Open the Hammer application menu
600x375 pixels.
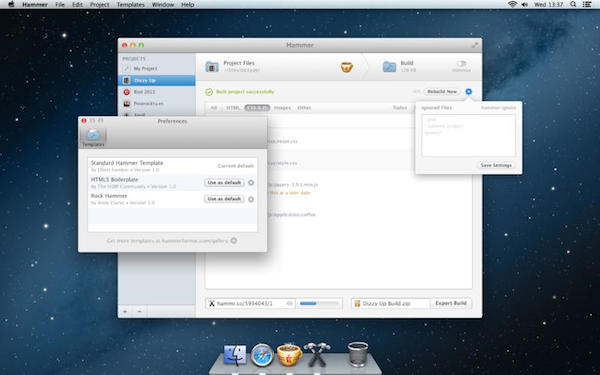[x=35, y=5]
